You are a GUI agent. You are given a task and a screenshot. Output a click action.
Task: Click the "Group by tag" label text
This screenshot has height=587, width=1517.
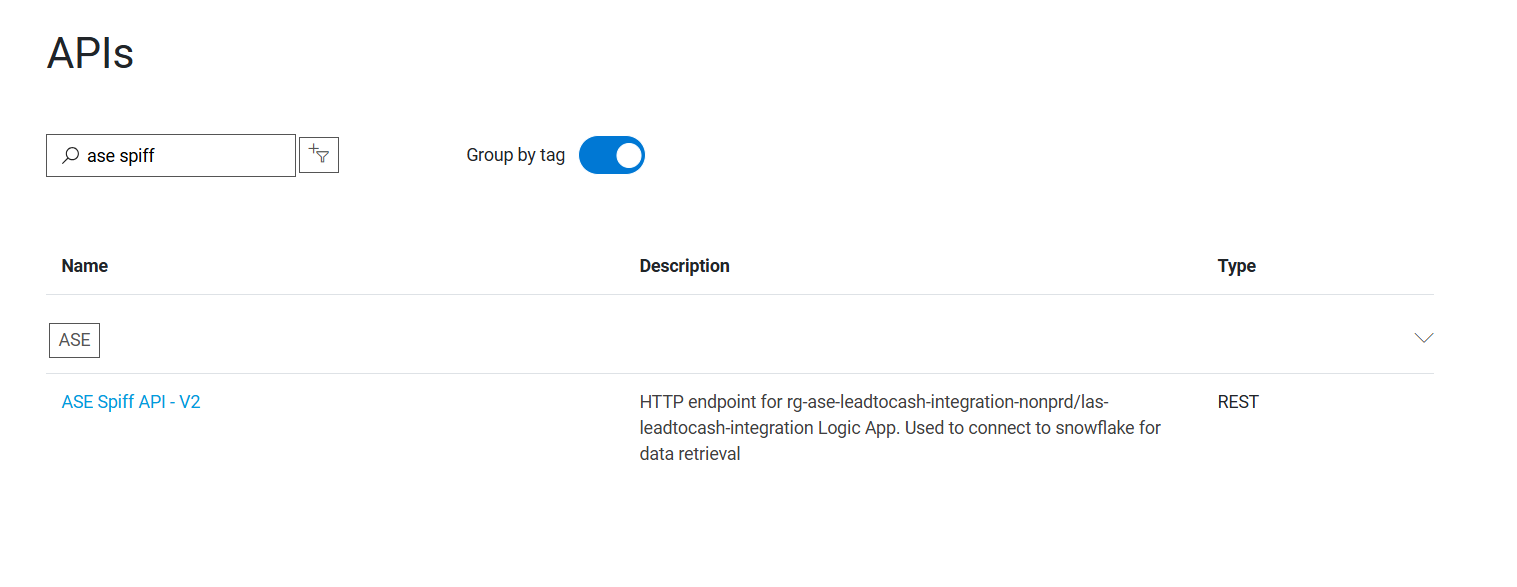coord(515,155)
